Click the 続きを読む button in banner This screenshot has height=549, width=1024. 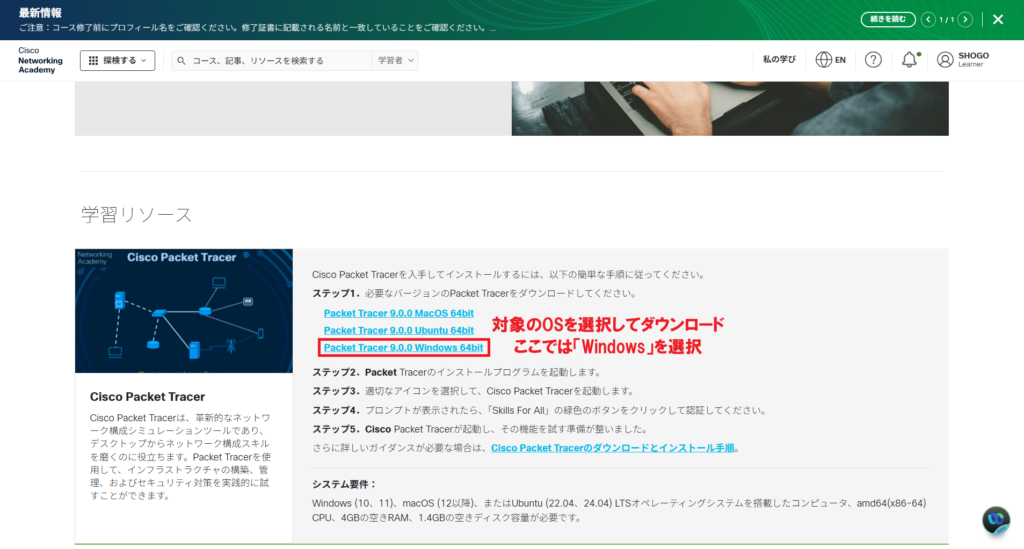[x=888, y=19]
